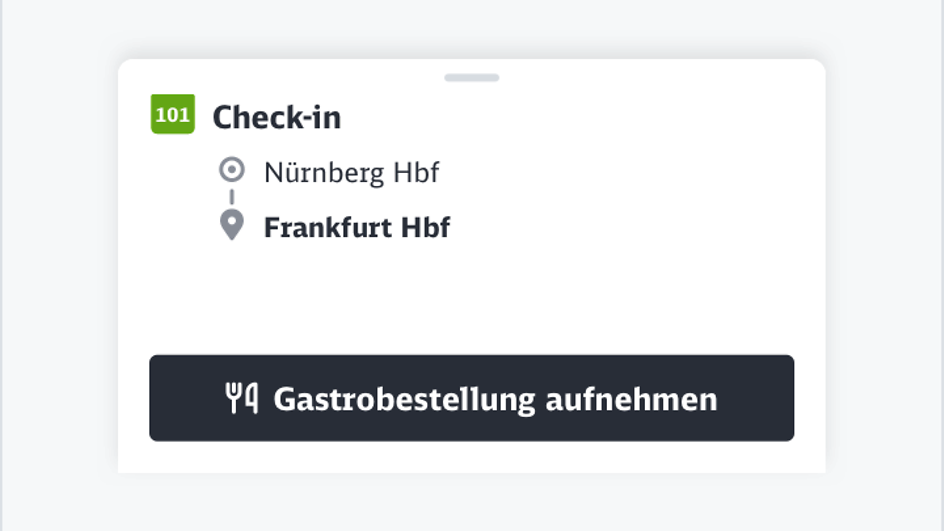This screenshot has width=944, height=531.
Task: Click the gray backdrop below the card
Action: tap(472, 505)
